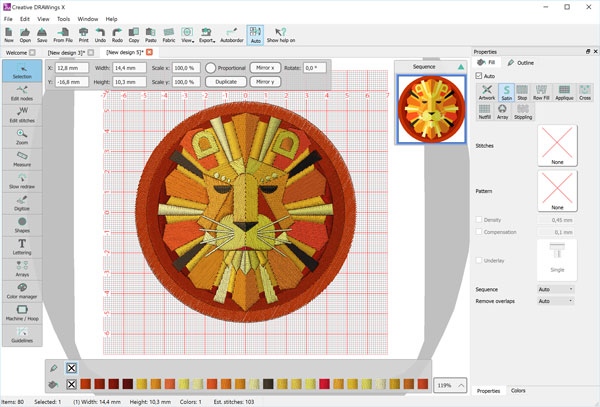Open the Remove overlaps dropdown

coord(556,300)
